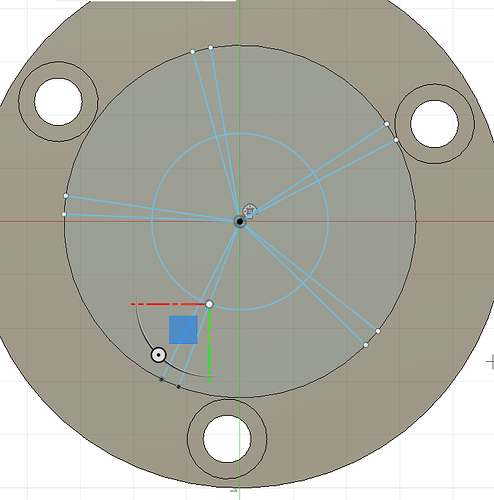Select the leftmost dark sketch point at bottom-left
494x500 pixels.
(x=162, y=379)
